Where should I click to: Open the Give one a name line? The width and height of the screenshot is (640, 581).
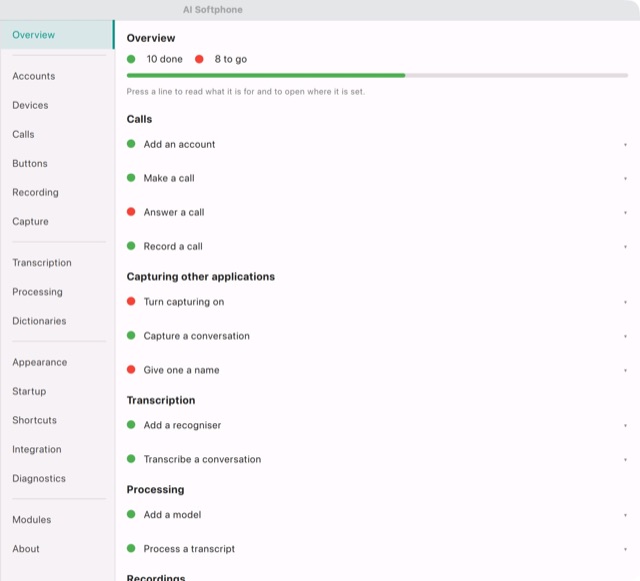click(x=377, y=370)
